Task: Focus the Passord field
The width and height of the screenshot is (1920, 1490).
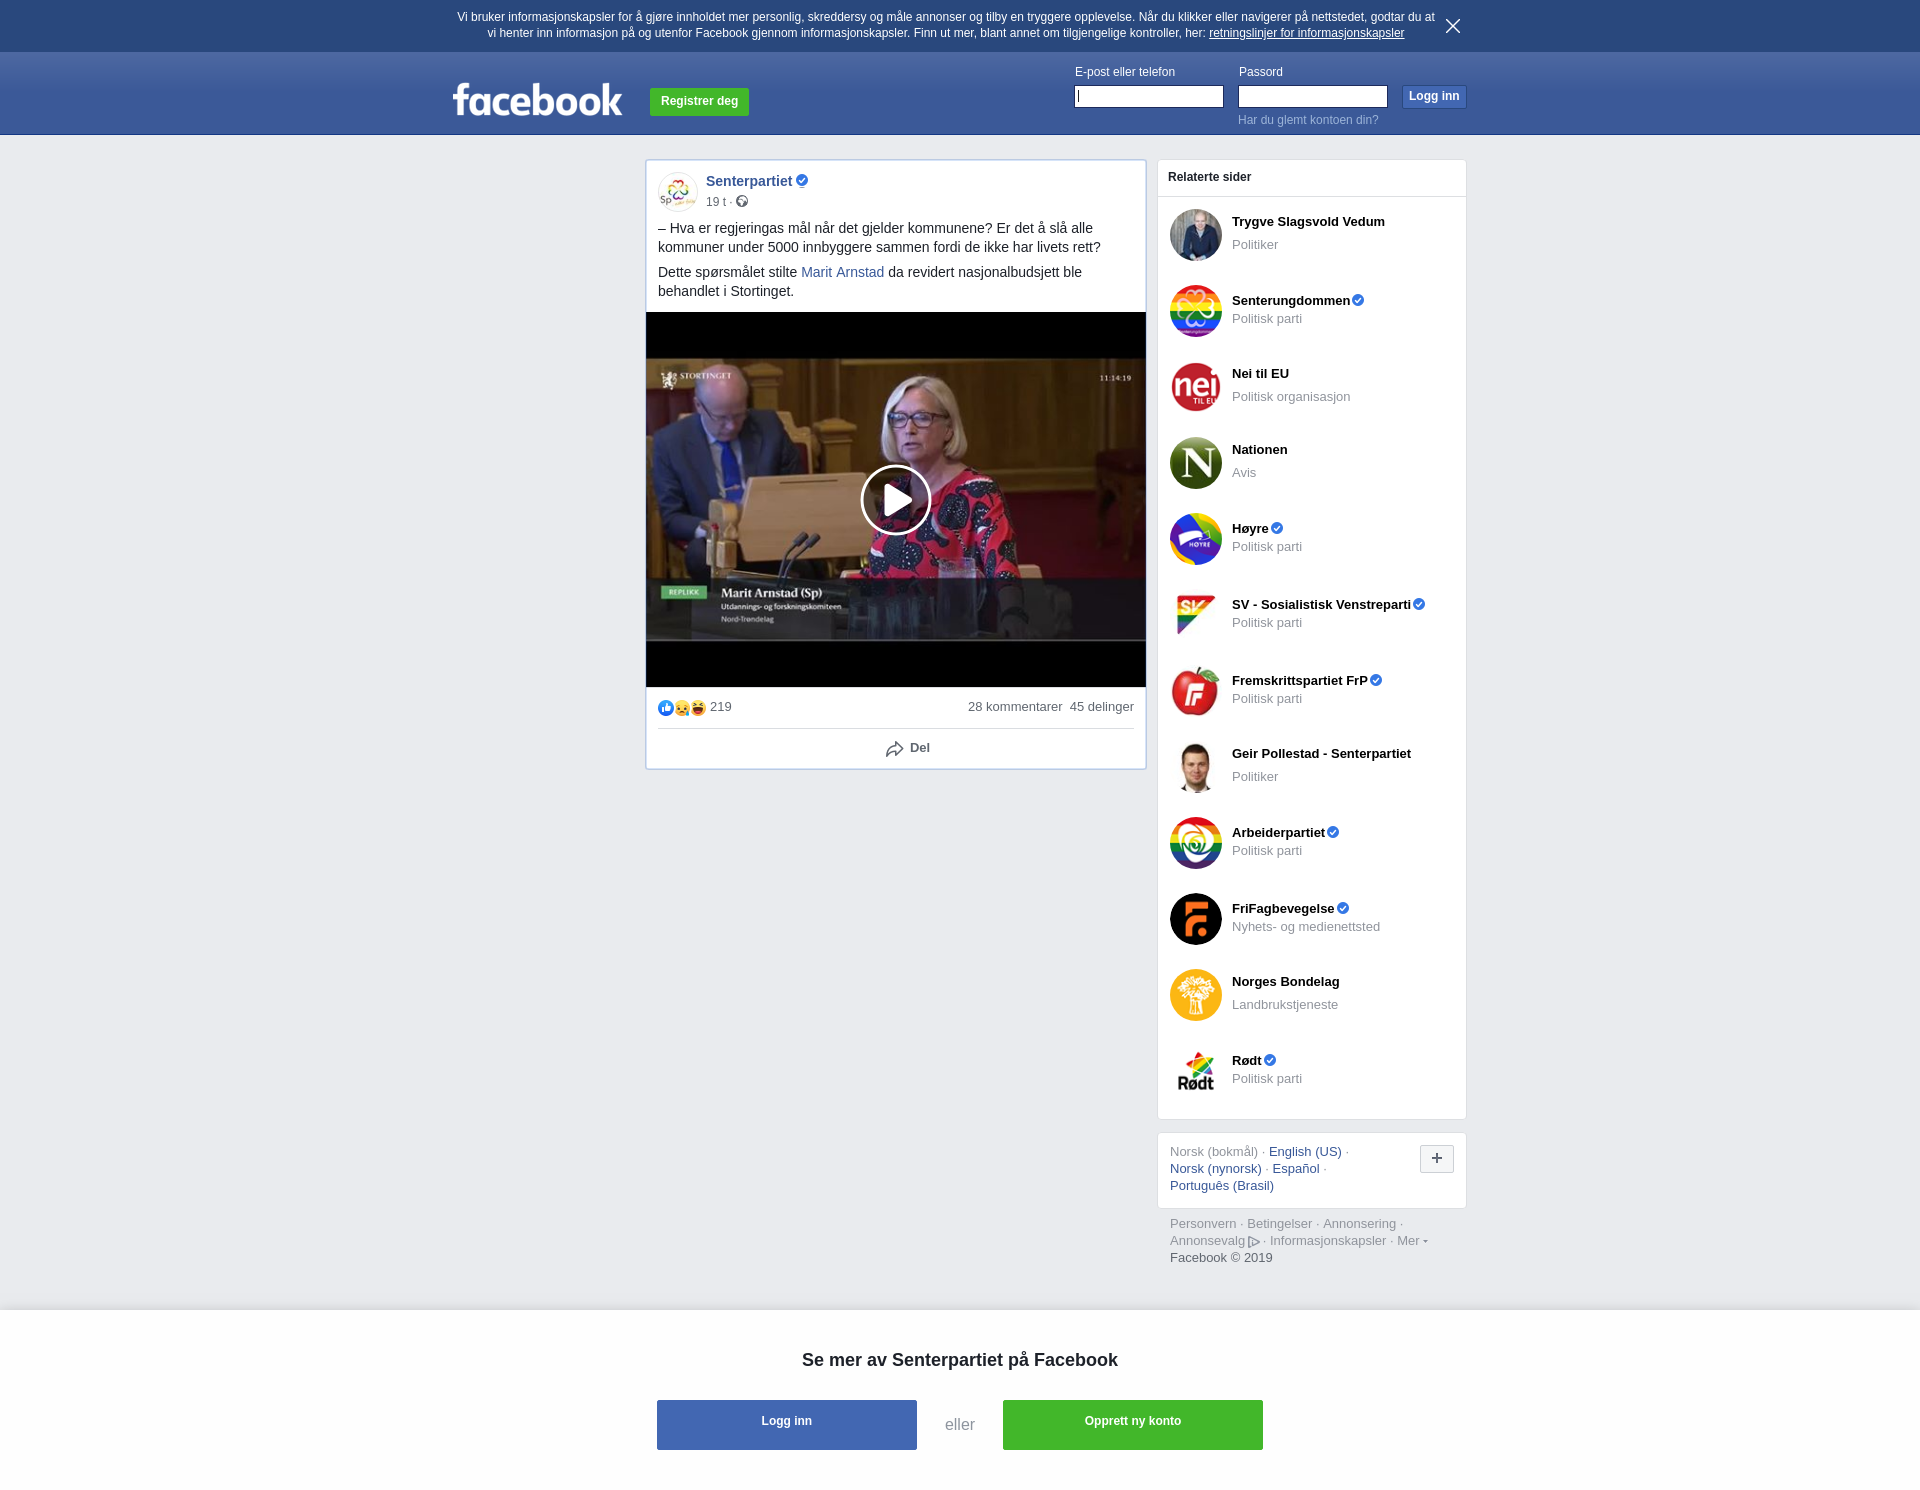Action: (x=1313, y=96)
